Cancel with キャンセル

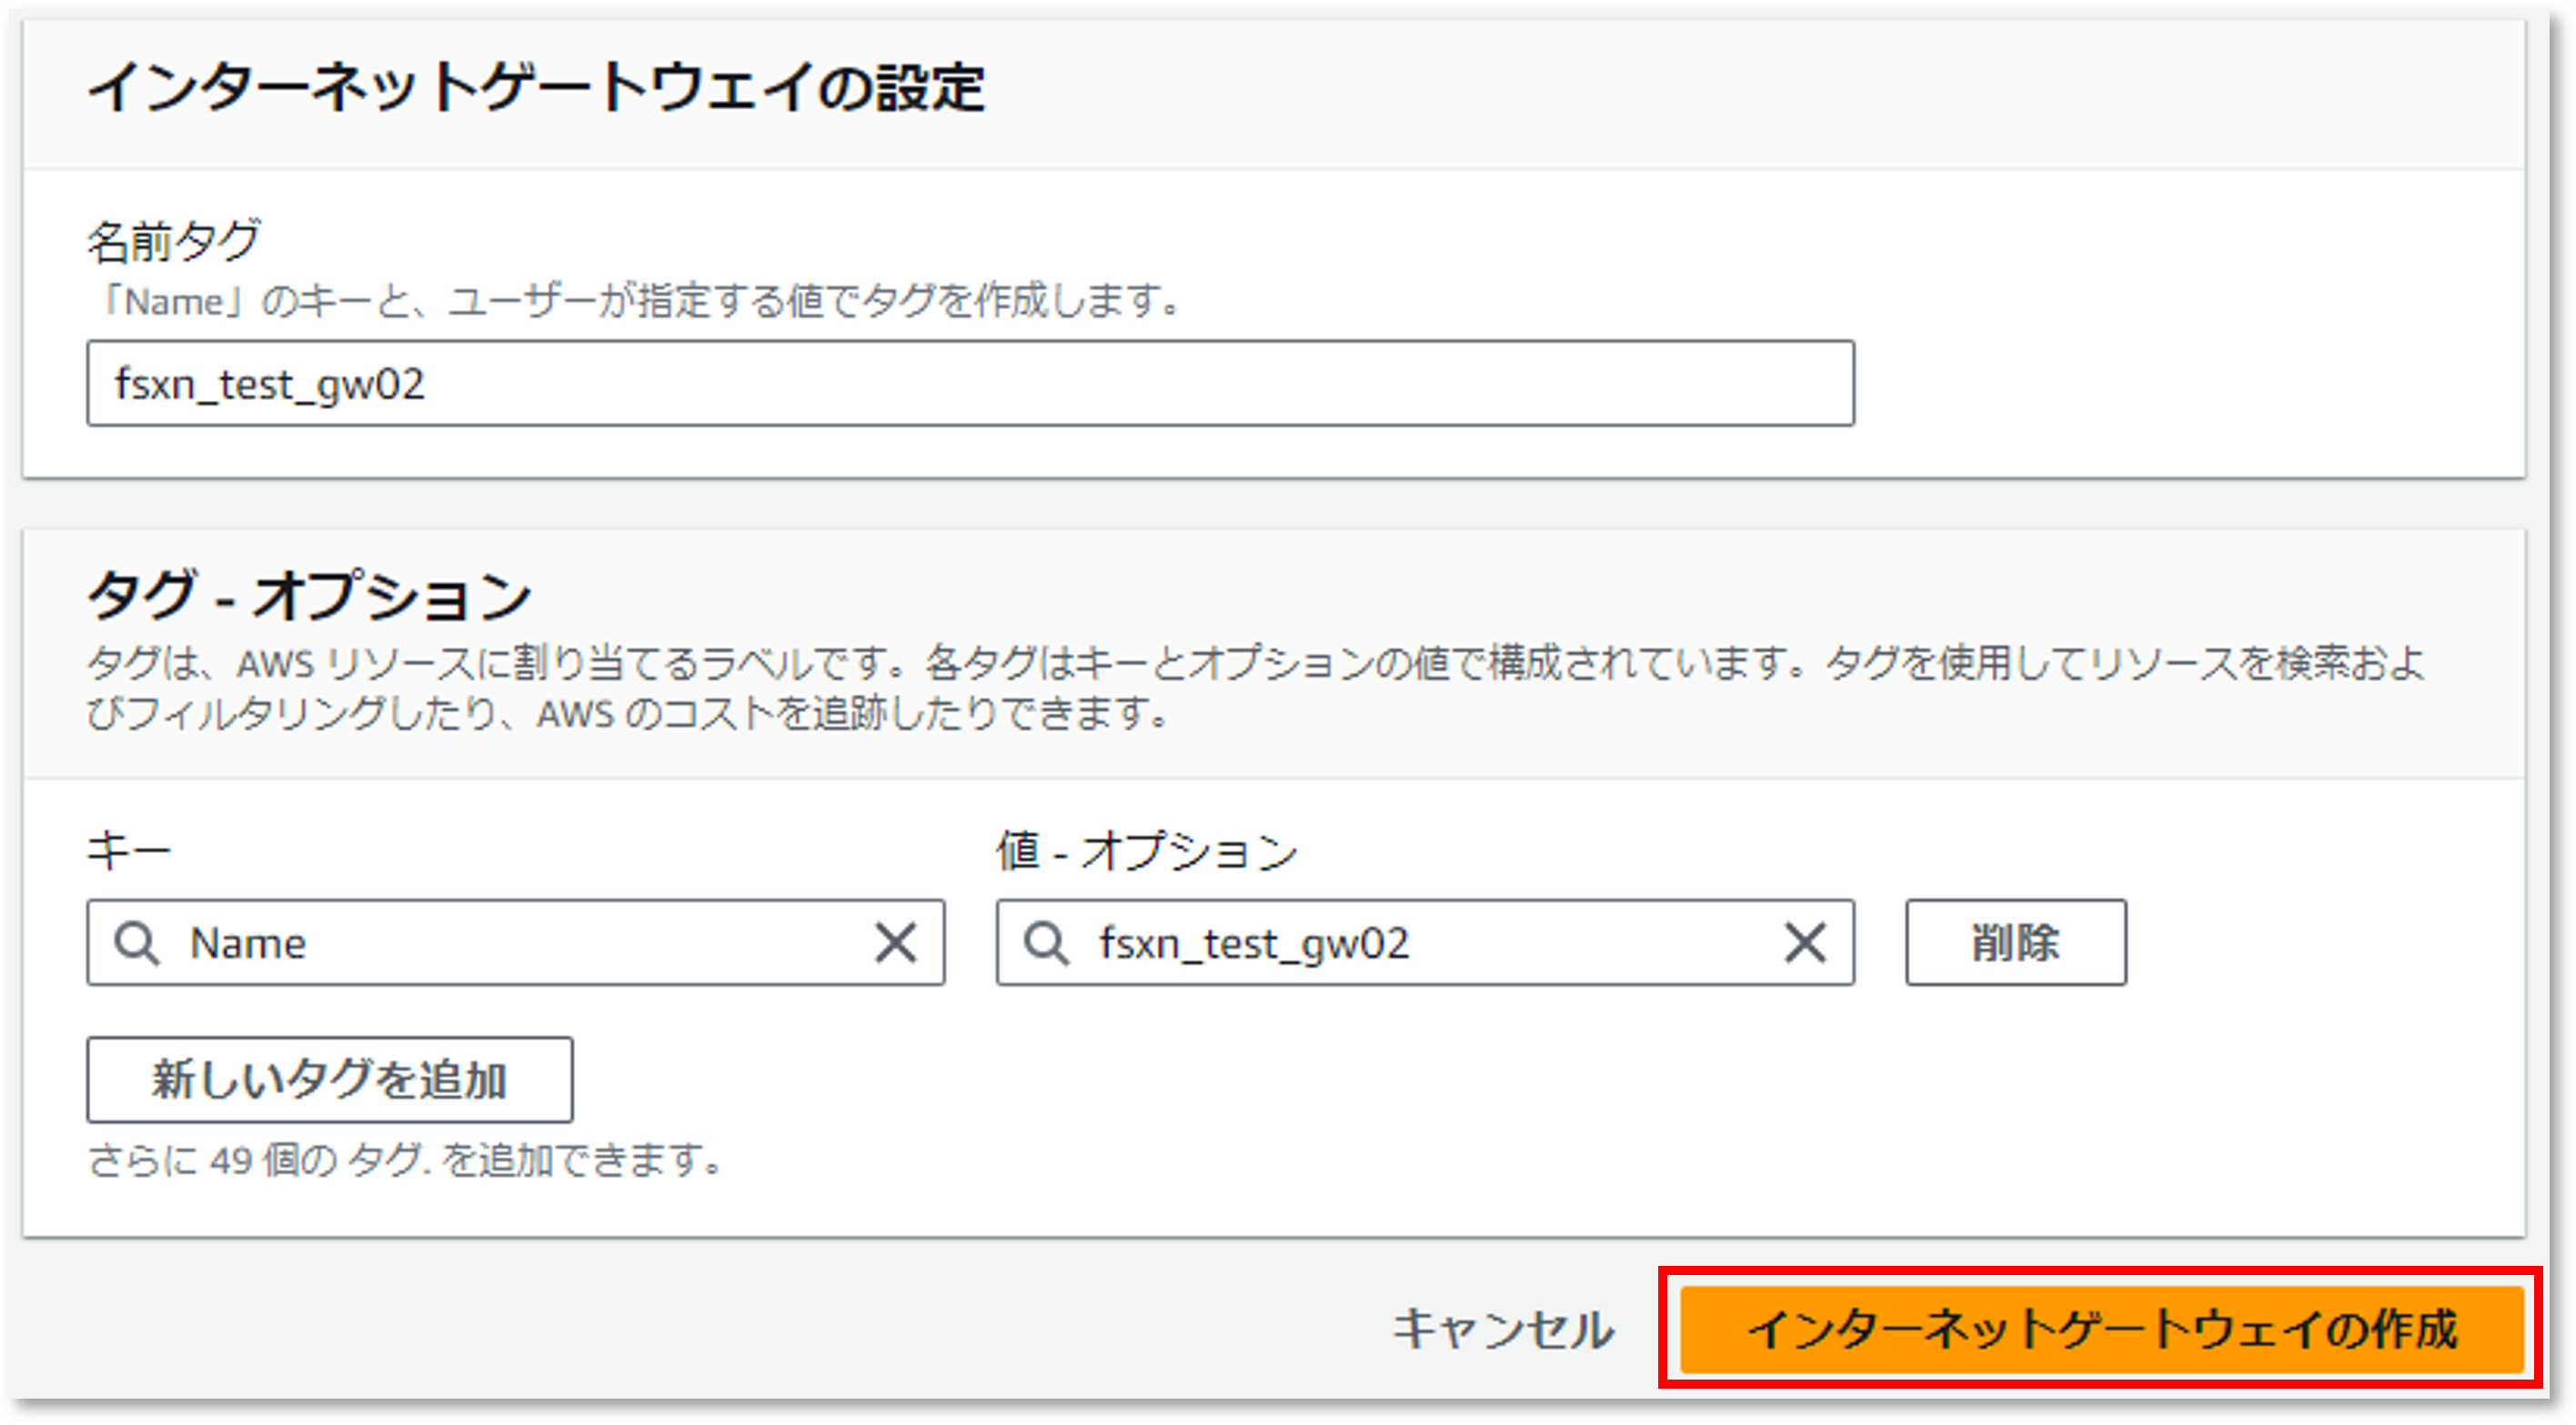click(1503, 1329)
